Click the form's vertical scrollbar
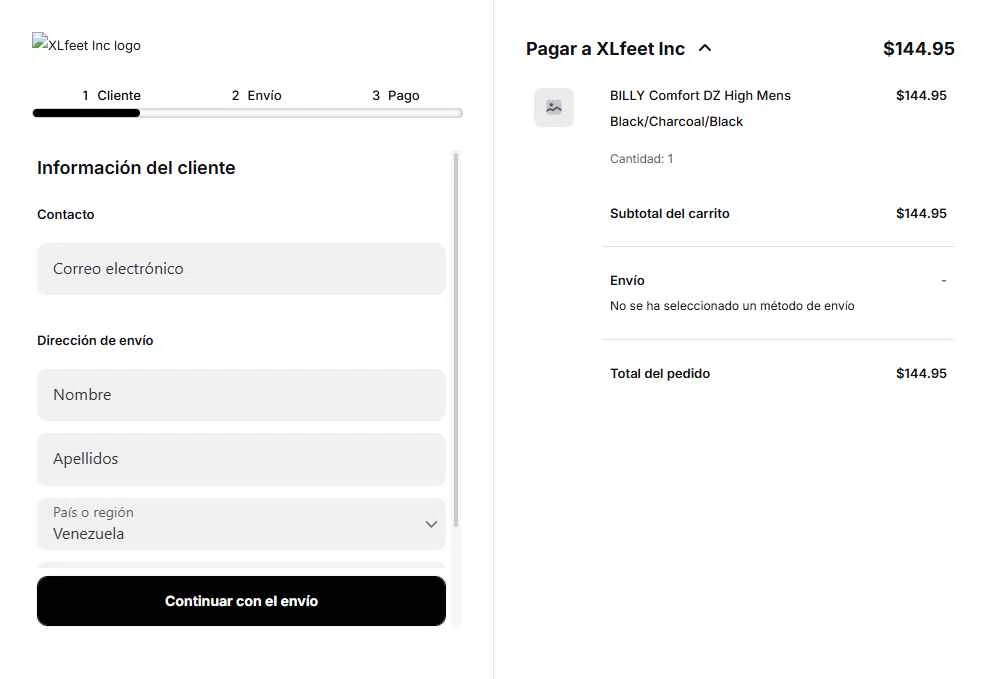 point(456,340)
